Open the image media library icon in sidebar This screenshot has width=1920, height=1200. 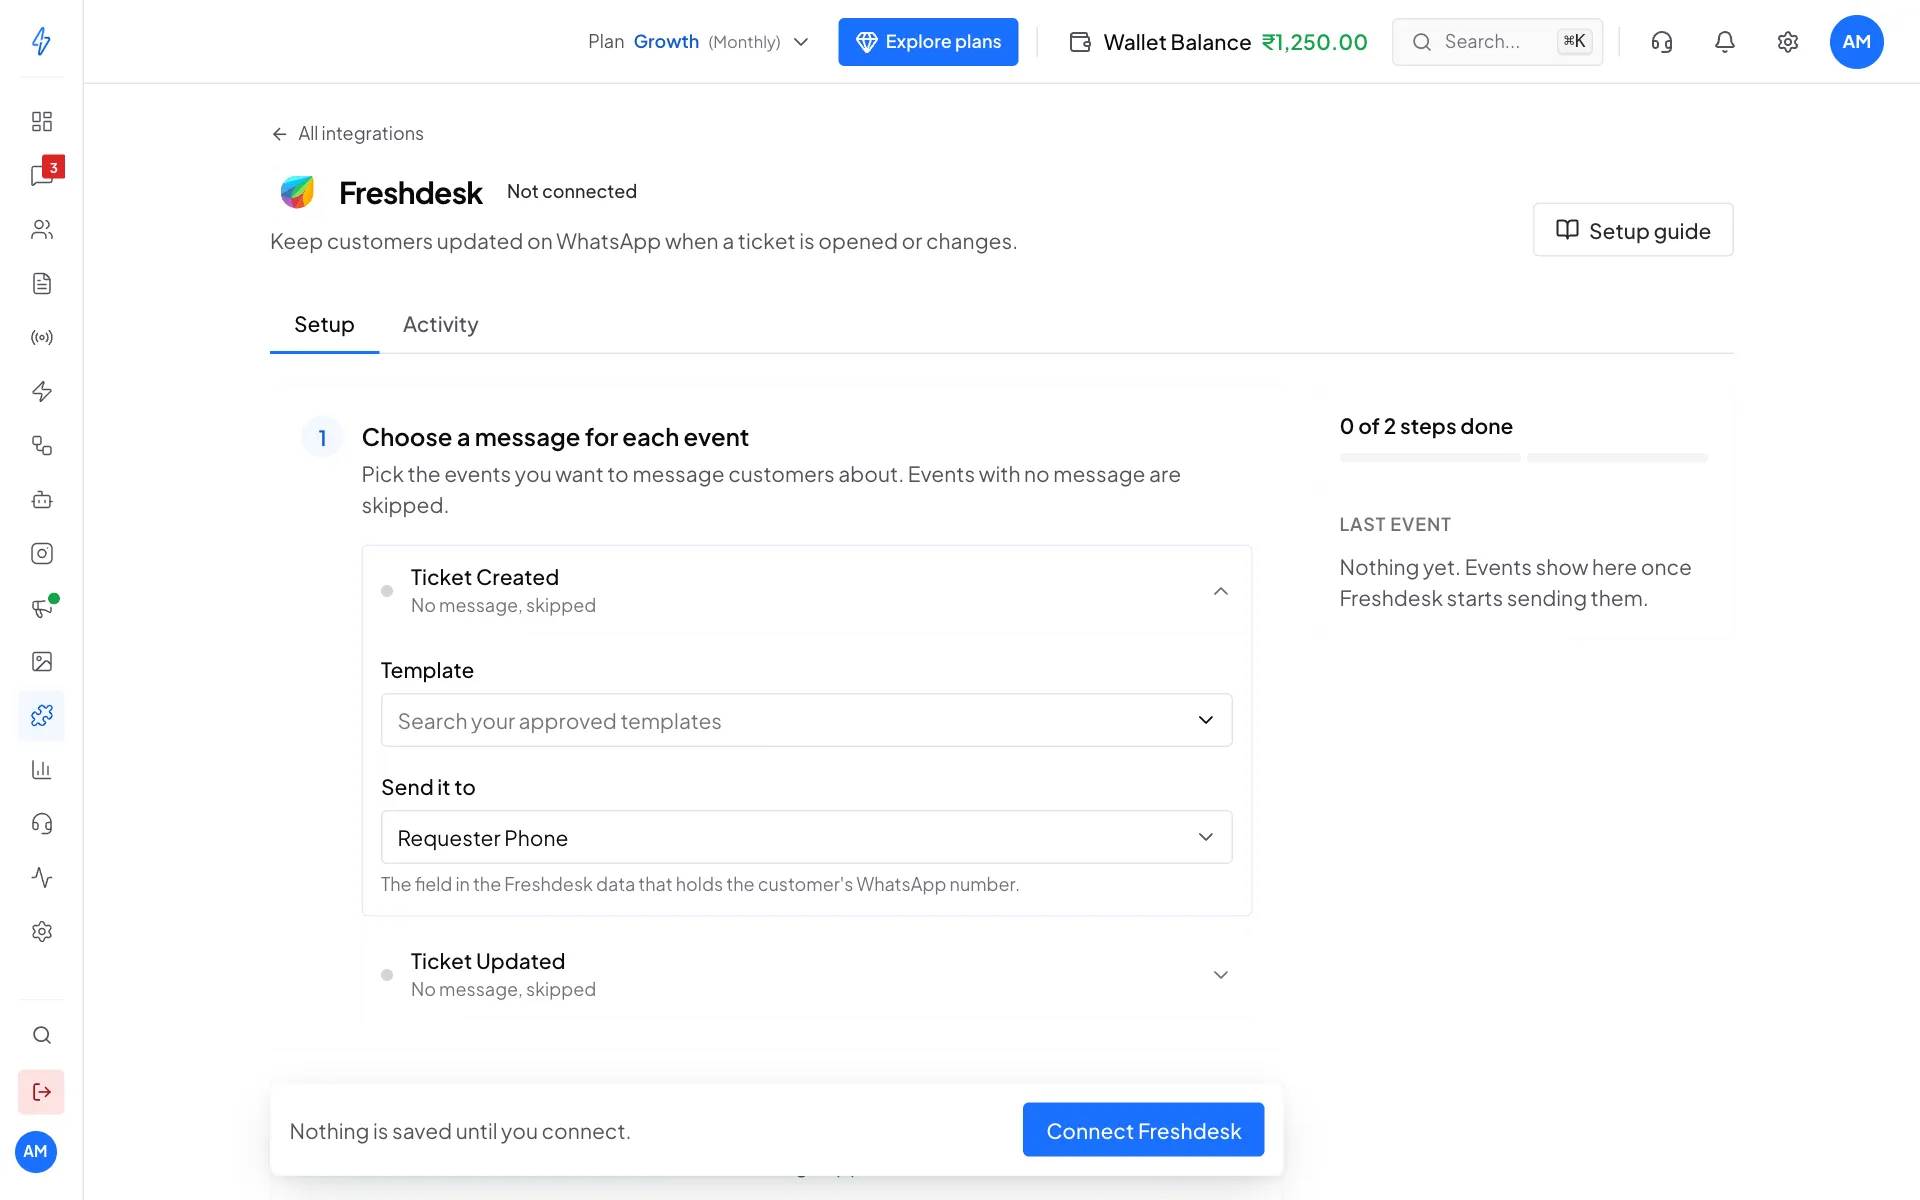coord(41,662)
